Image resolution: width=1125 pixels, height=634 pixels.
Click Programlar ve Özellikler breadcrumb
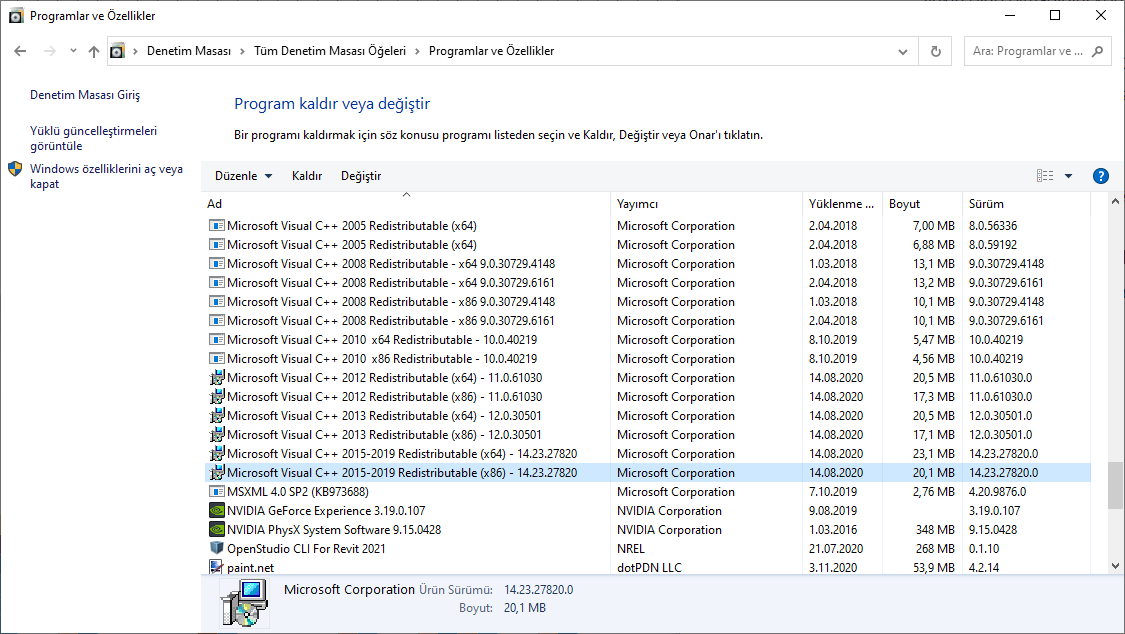[491, 51]
